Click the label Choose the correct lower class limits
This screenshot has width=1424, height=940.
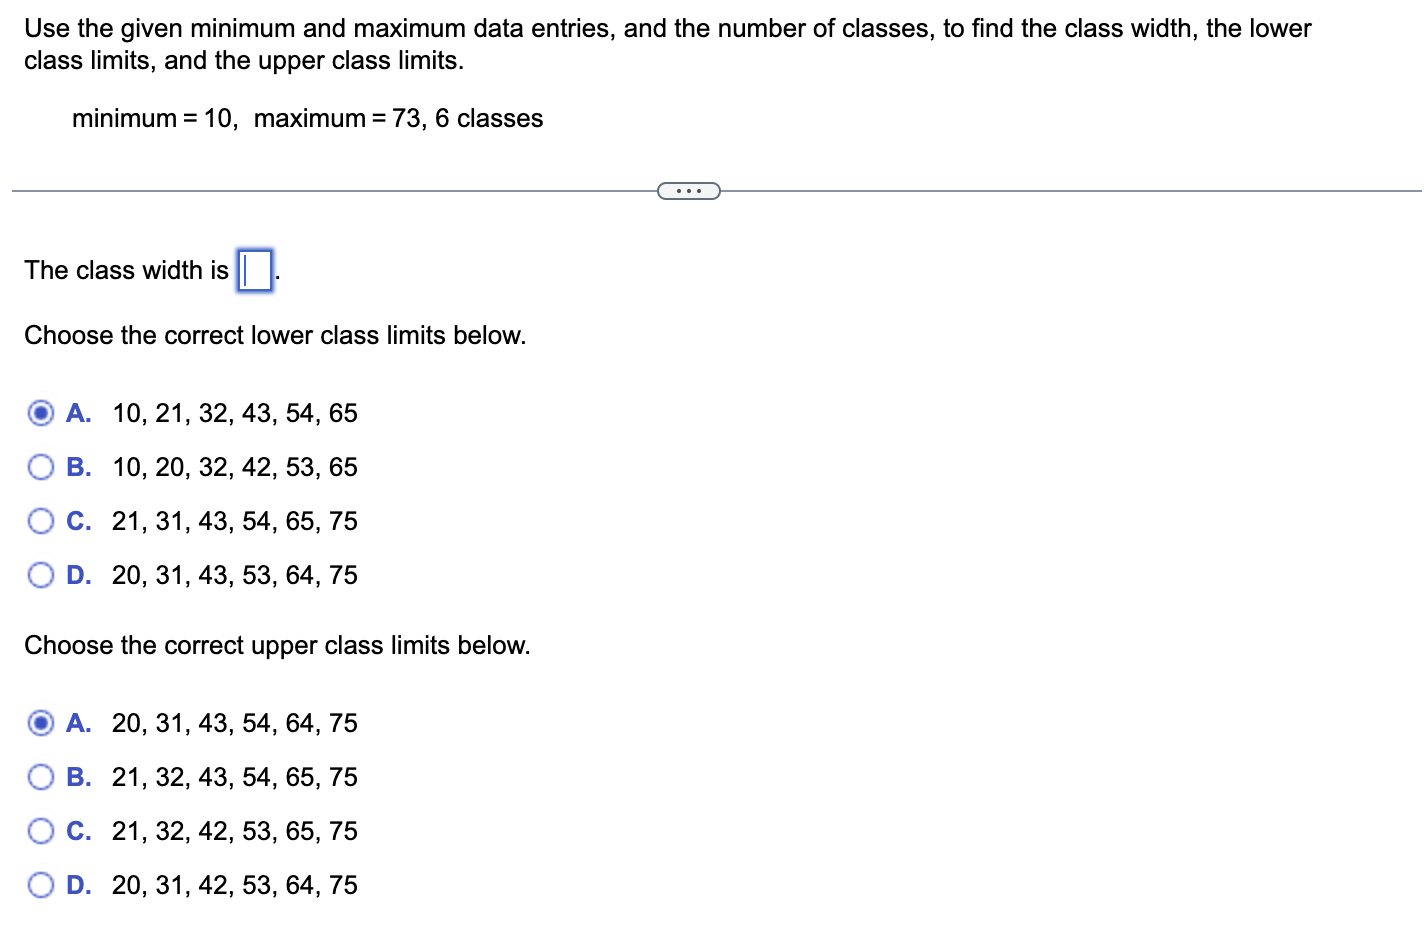275,335
